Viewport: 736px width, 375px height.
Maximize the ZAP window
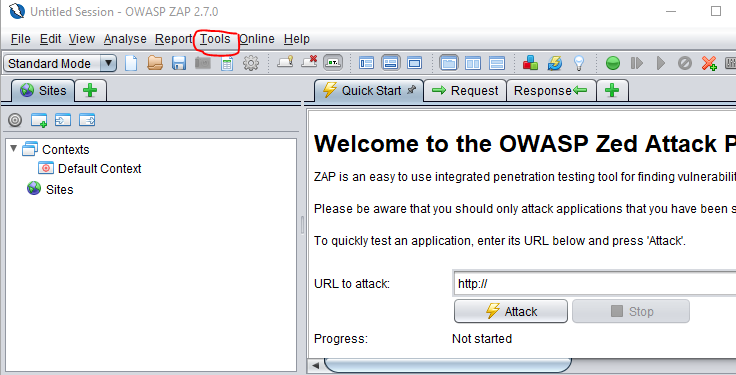point(715,11)
